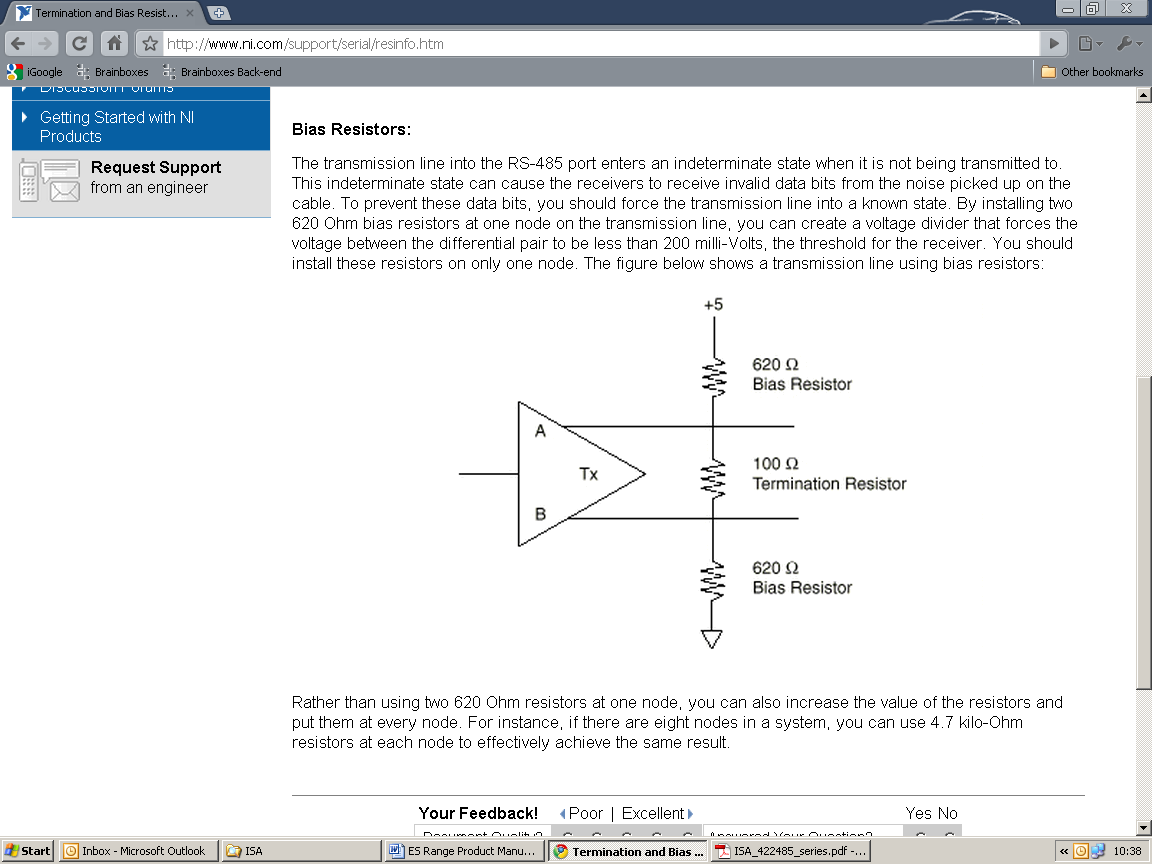Collapse the system tray with the chevron
This screenshot has width=1152, height=864.
coord(1065,851)
